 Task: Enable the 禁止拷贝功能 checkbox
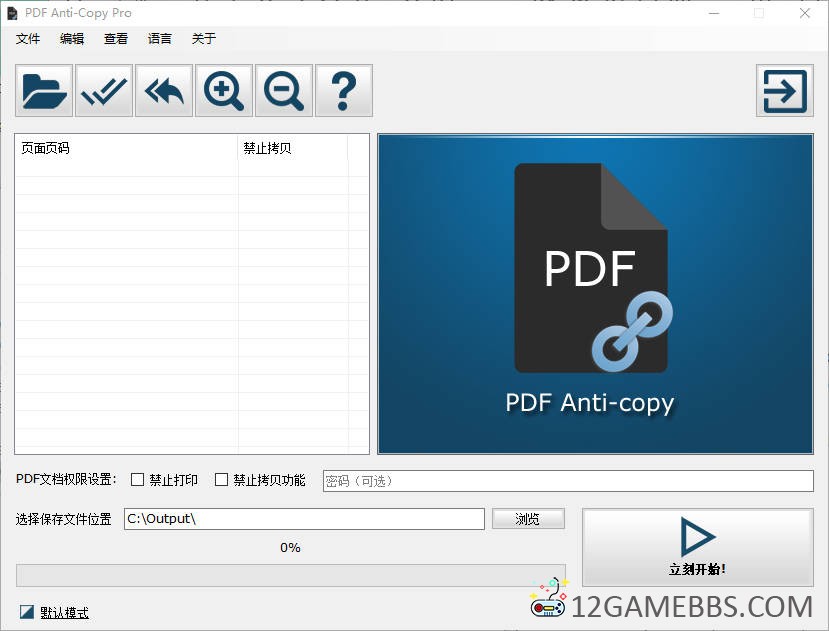pyautogui.click(x=222, y=480)
